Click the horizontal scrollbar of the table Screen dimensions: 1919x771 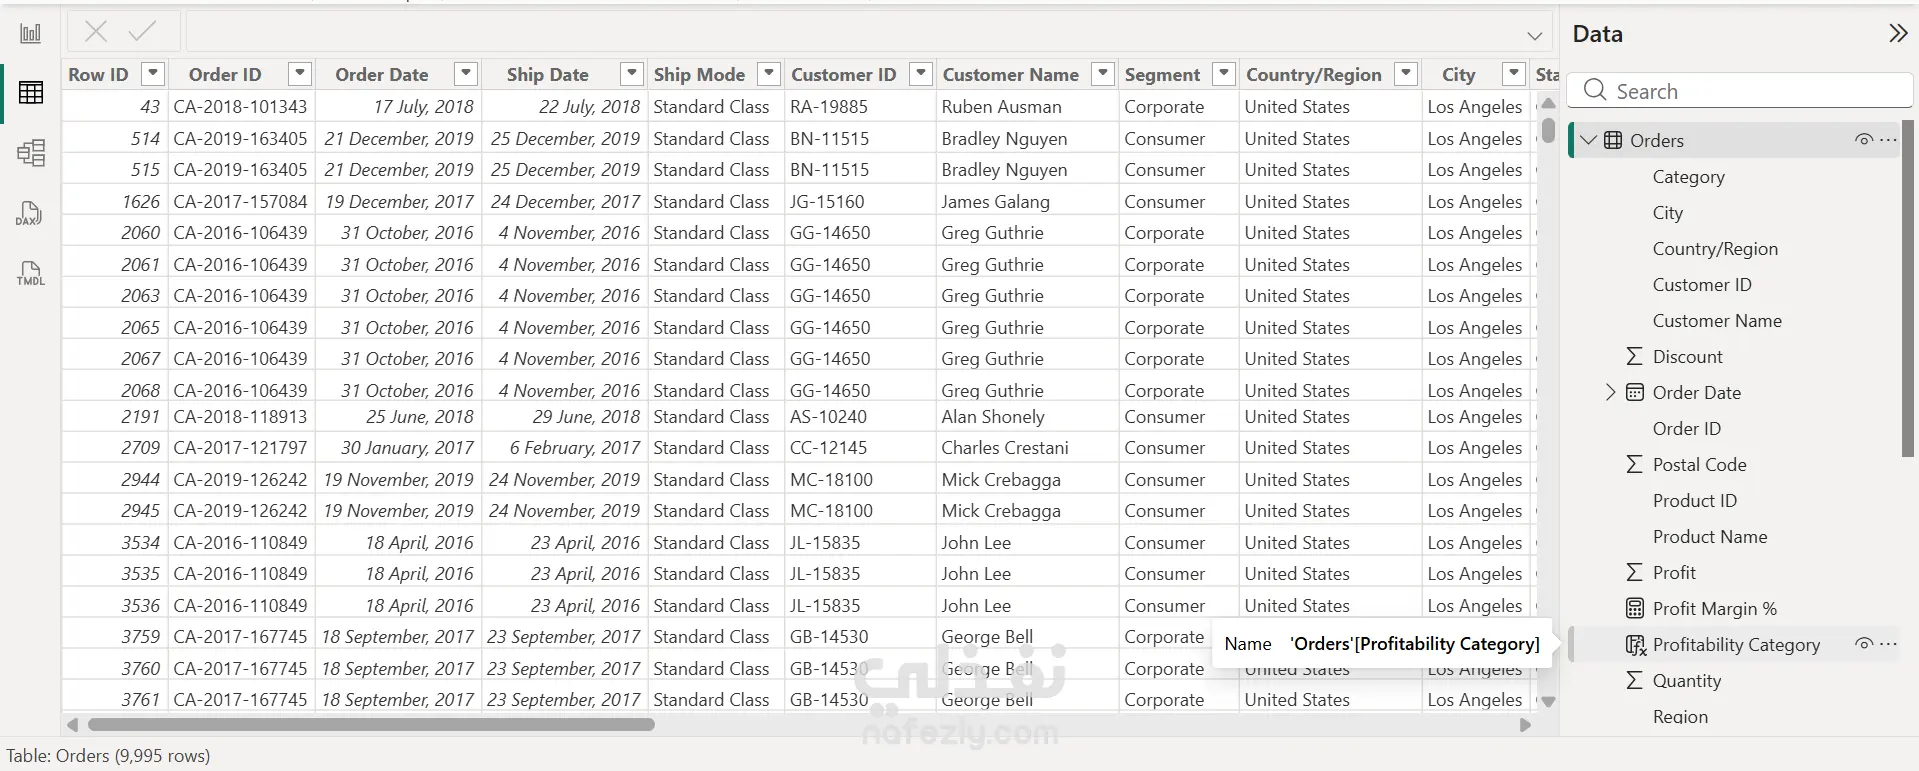point(371,724)
